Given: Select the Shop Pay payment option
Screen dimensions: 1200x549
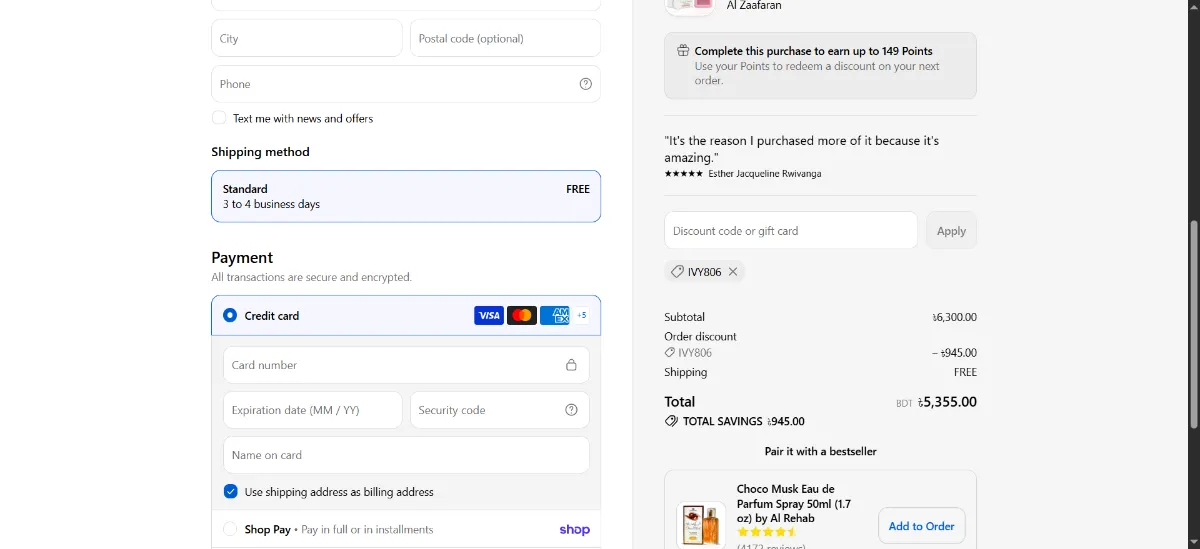Looking at the screenshot, I should pos(230,529).
